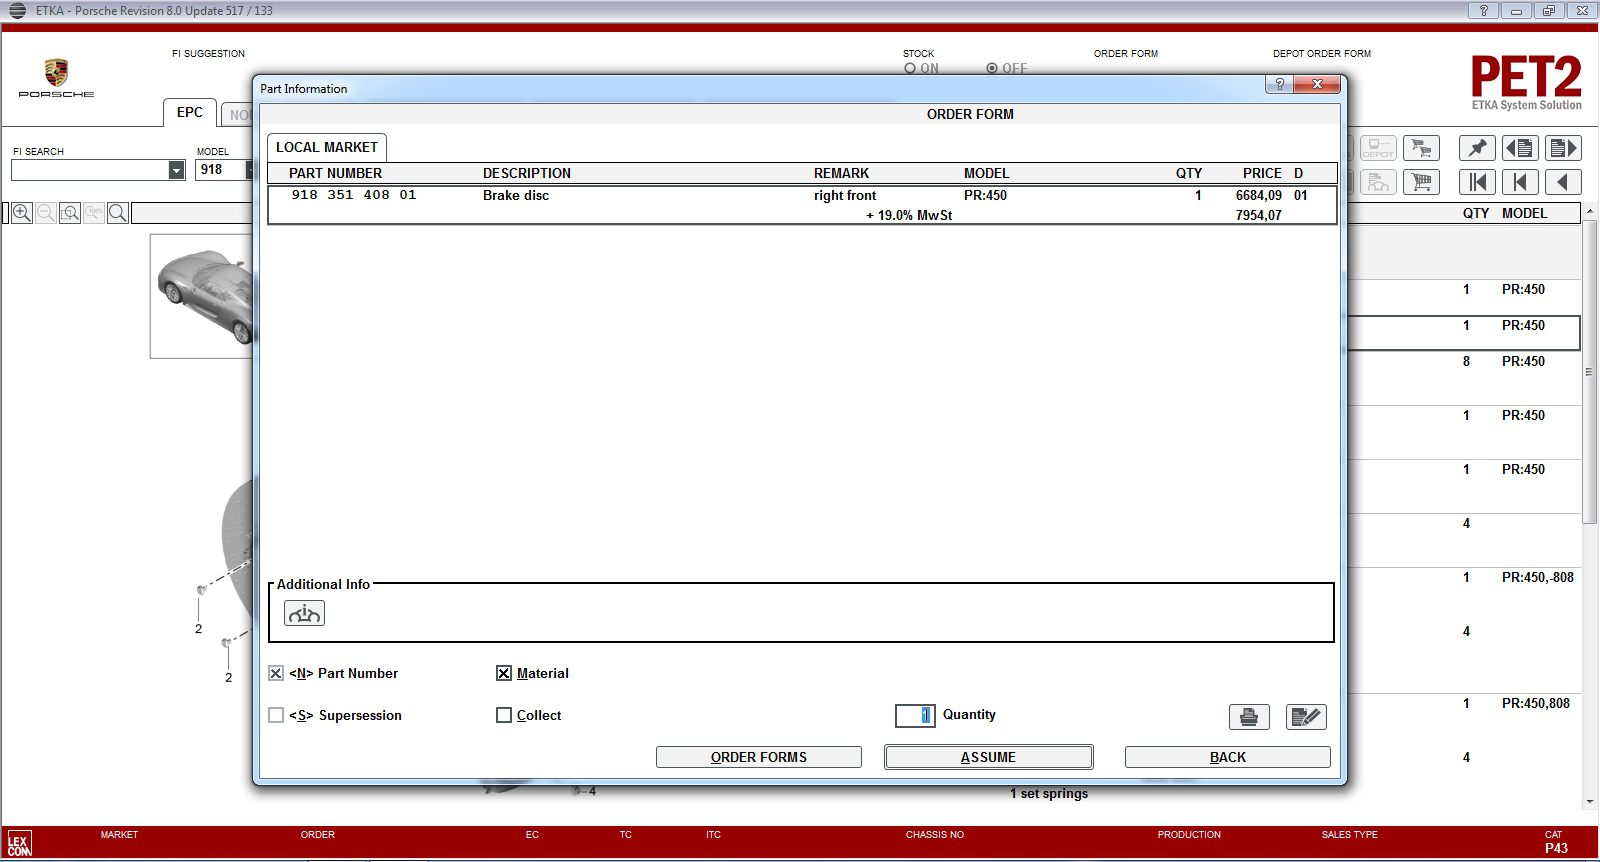Click the BACK button
The width and height of the screenshot is (1600, 862).
[1228, 757]
